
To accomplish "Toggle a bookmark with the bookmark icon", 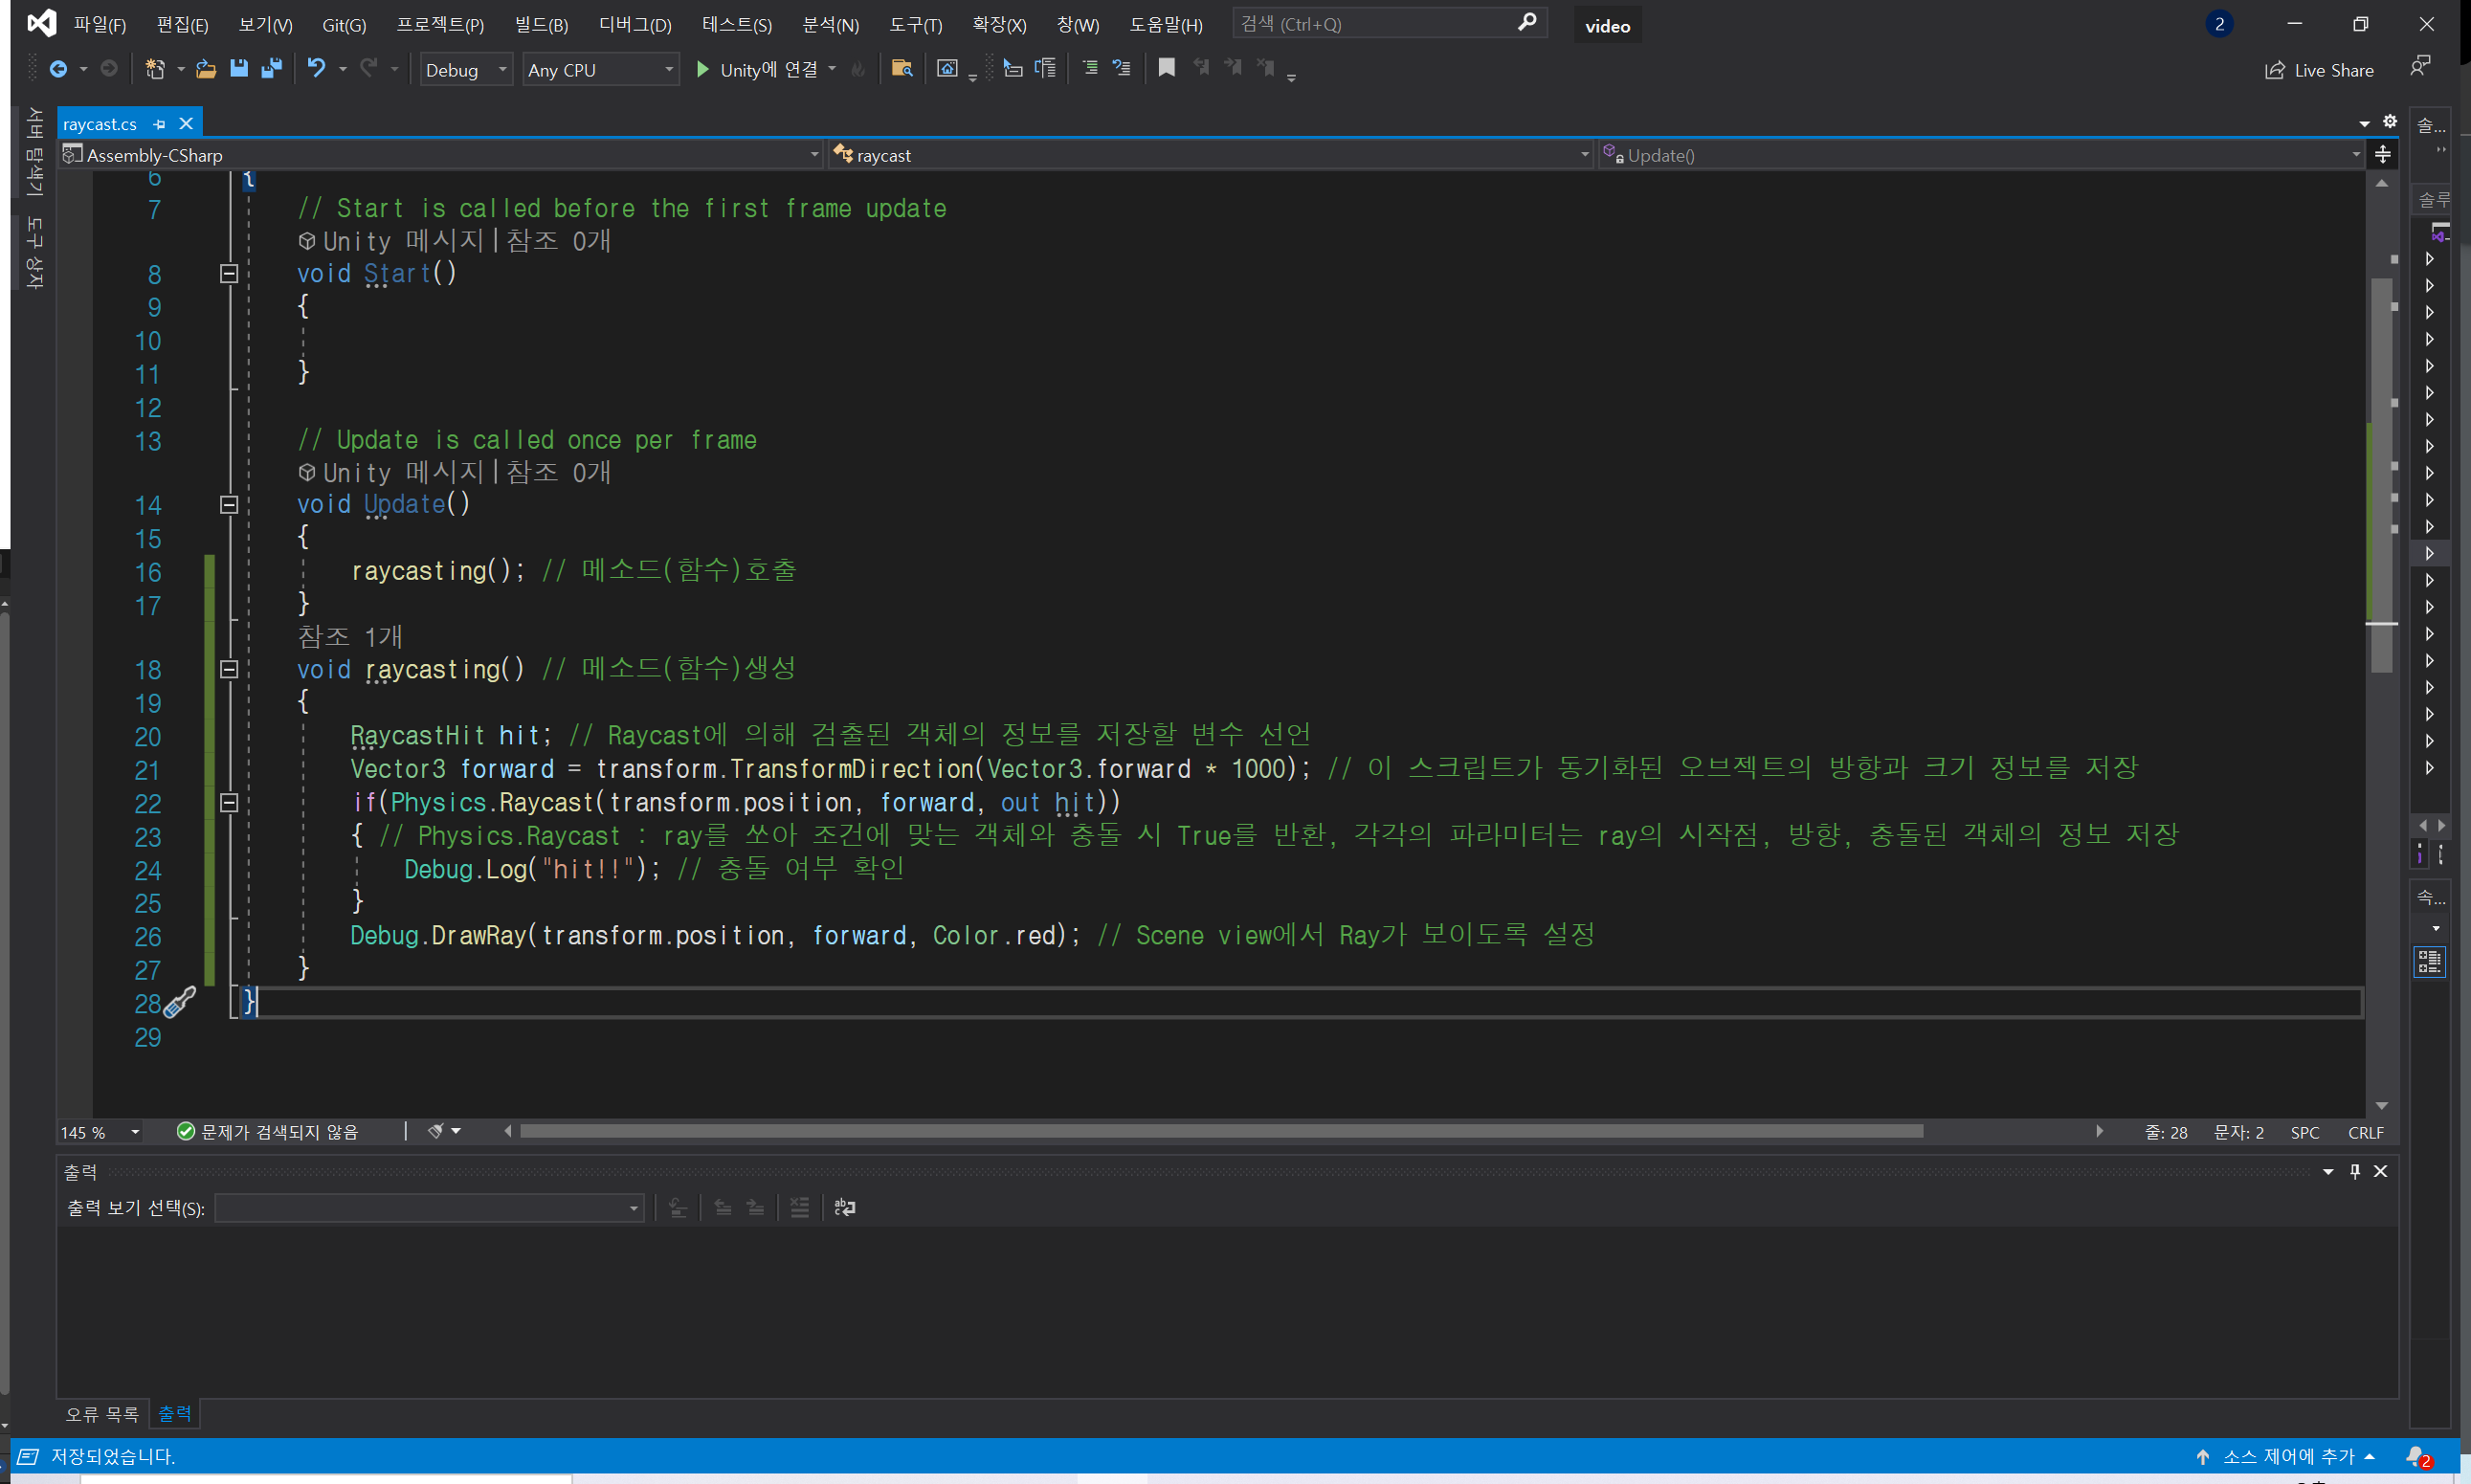I will pyautogui.click(x=1166, y=68).
